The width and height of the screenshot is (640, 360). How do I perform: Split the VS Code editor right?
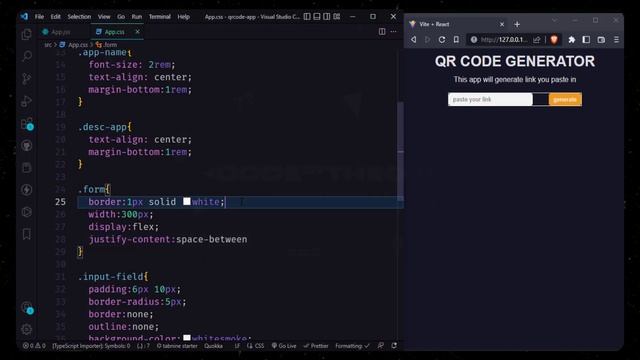tap(382, 31)
